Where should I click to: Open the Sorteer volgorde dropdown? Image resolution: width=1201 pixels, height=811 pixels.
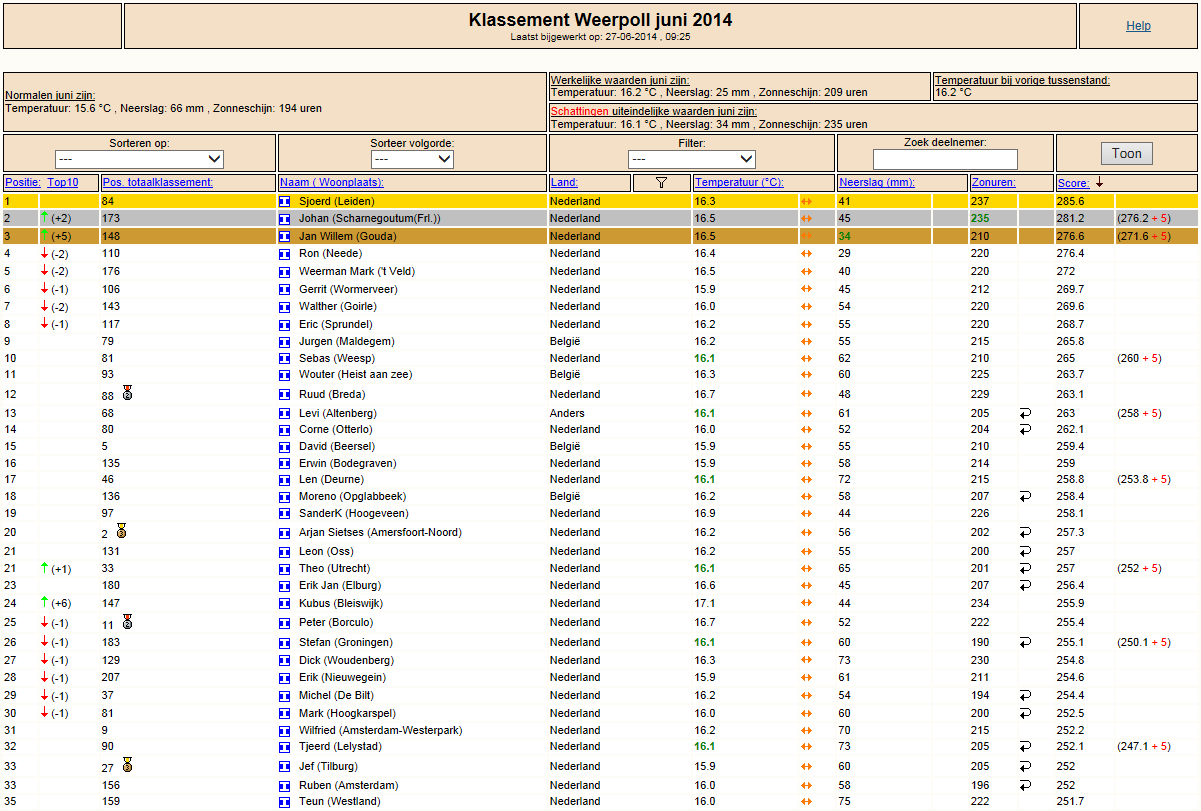(x=394, y=159)
